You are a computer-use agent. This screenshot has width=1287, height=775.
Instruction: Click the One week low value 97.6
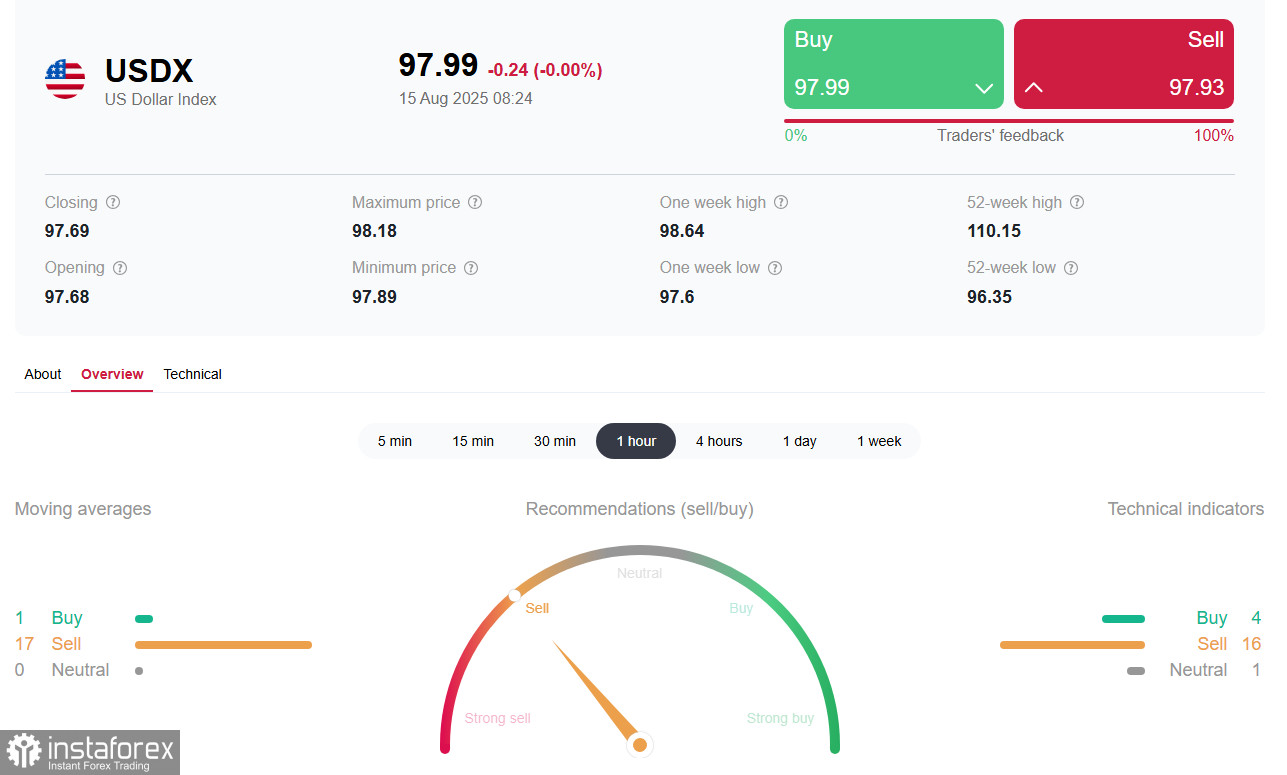pos(677,297)
